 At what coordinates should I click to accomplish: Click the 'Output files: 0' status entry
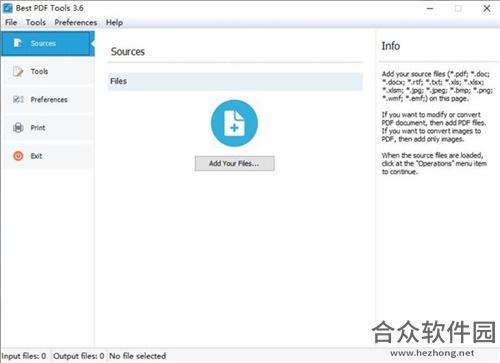pyautogui.click(x=79, y=356)
